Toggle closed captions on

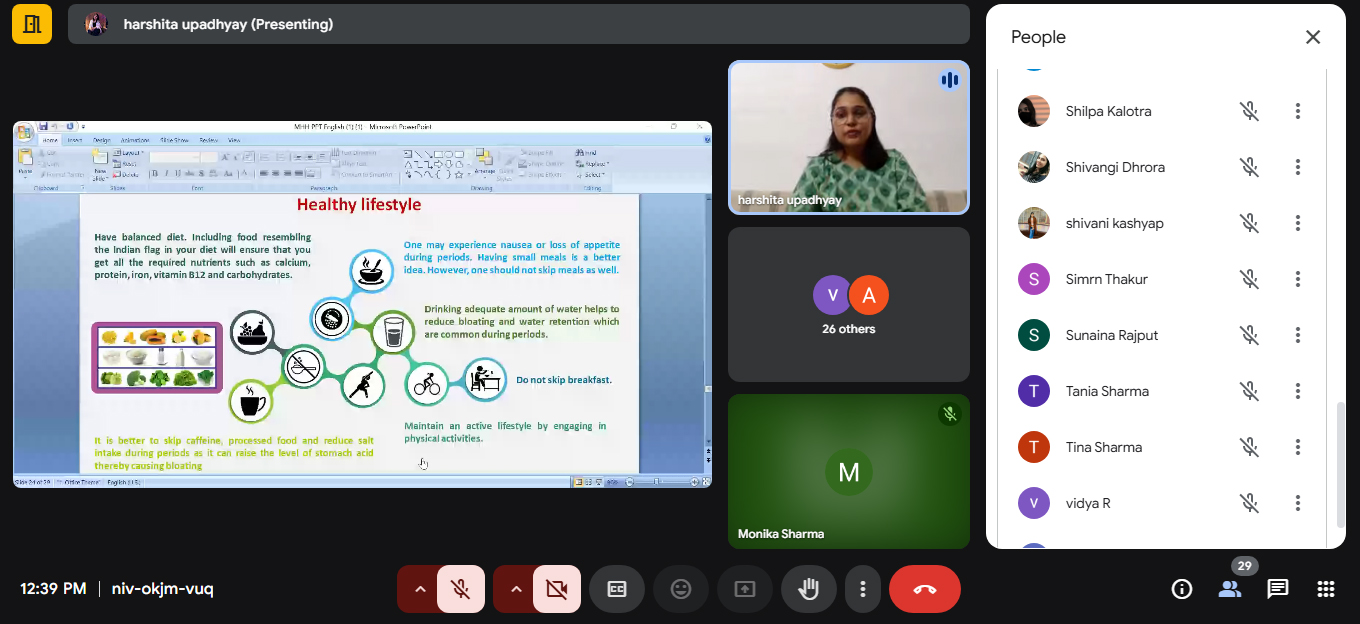[617, 589]
